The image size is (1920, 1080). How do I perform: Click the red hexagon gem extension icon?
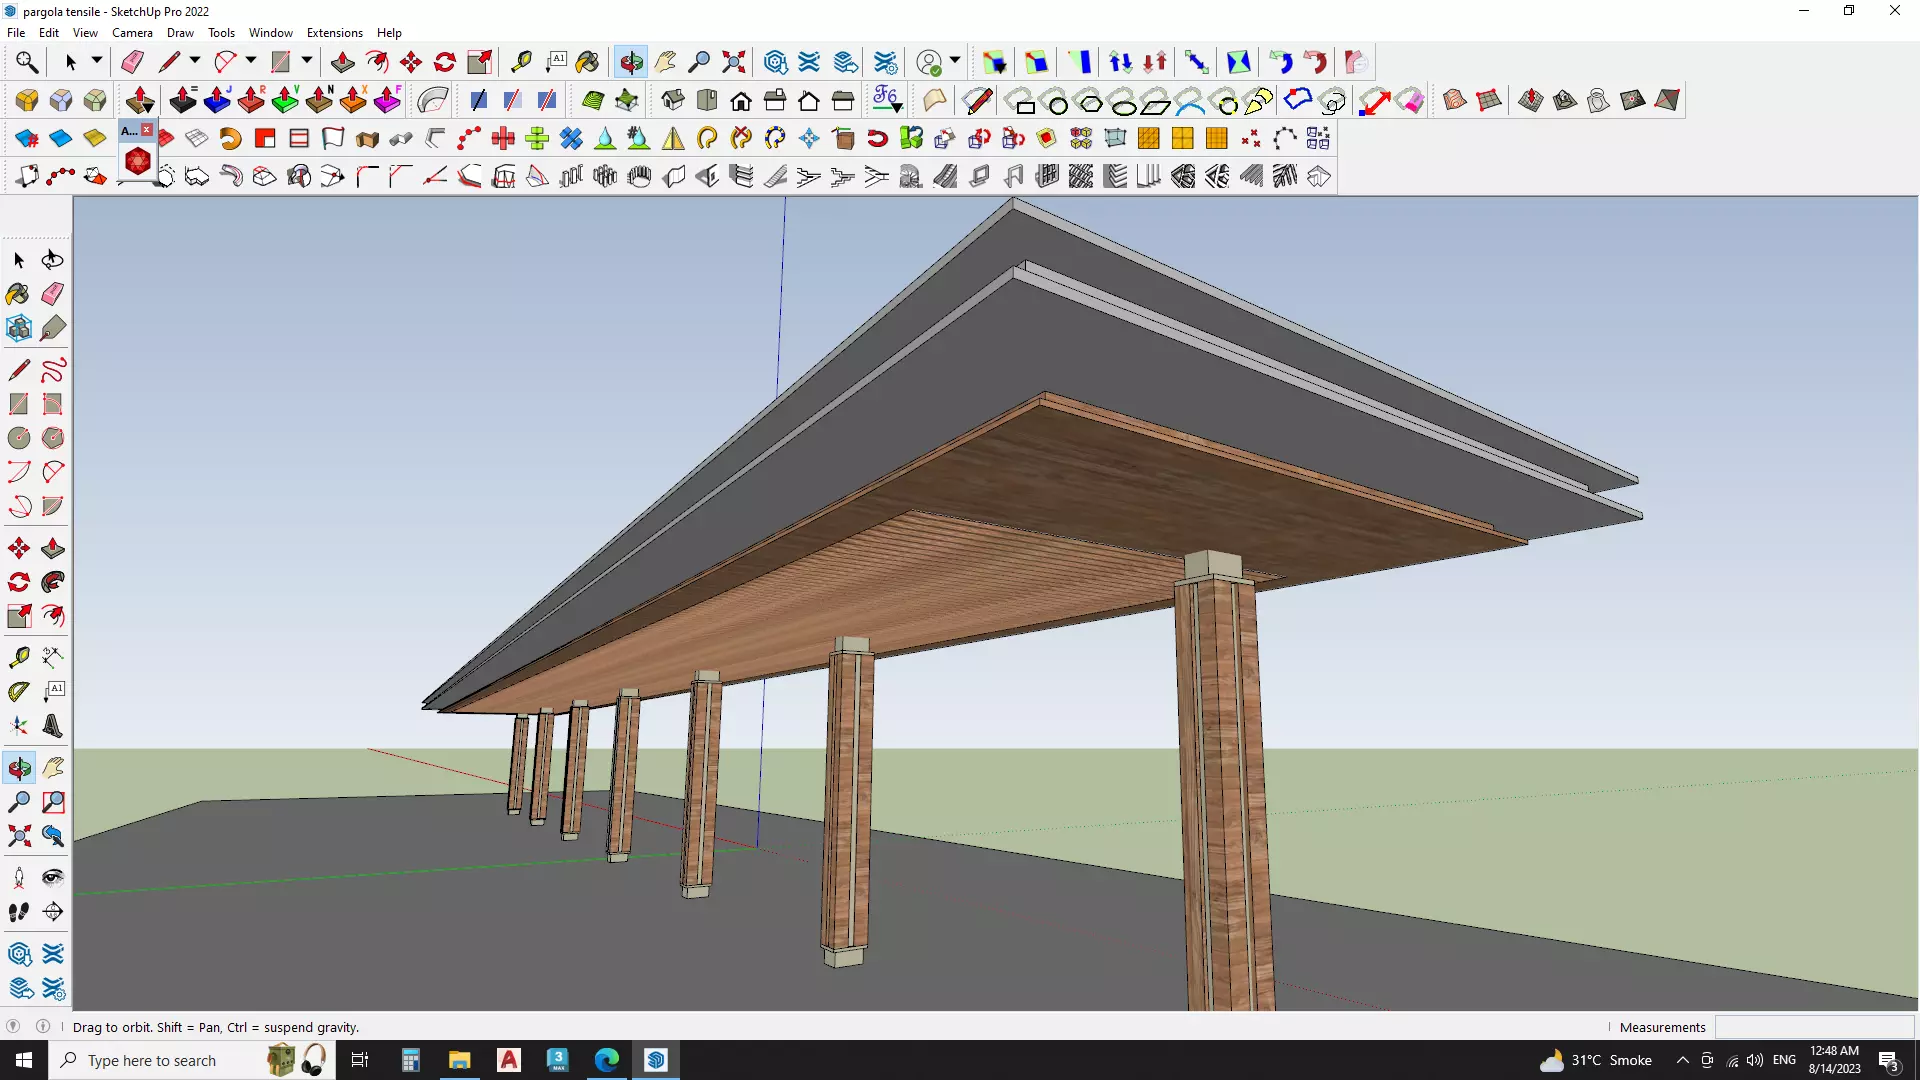click(x=138, y=161)
